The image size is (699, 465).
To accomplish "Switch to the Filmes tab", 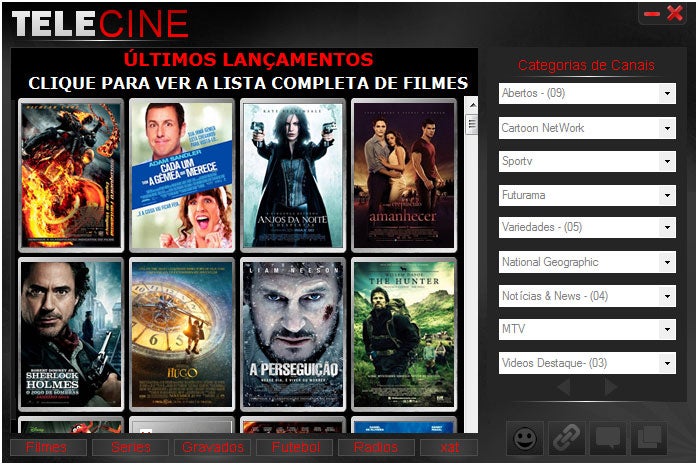I will click(x=48, y=447).
